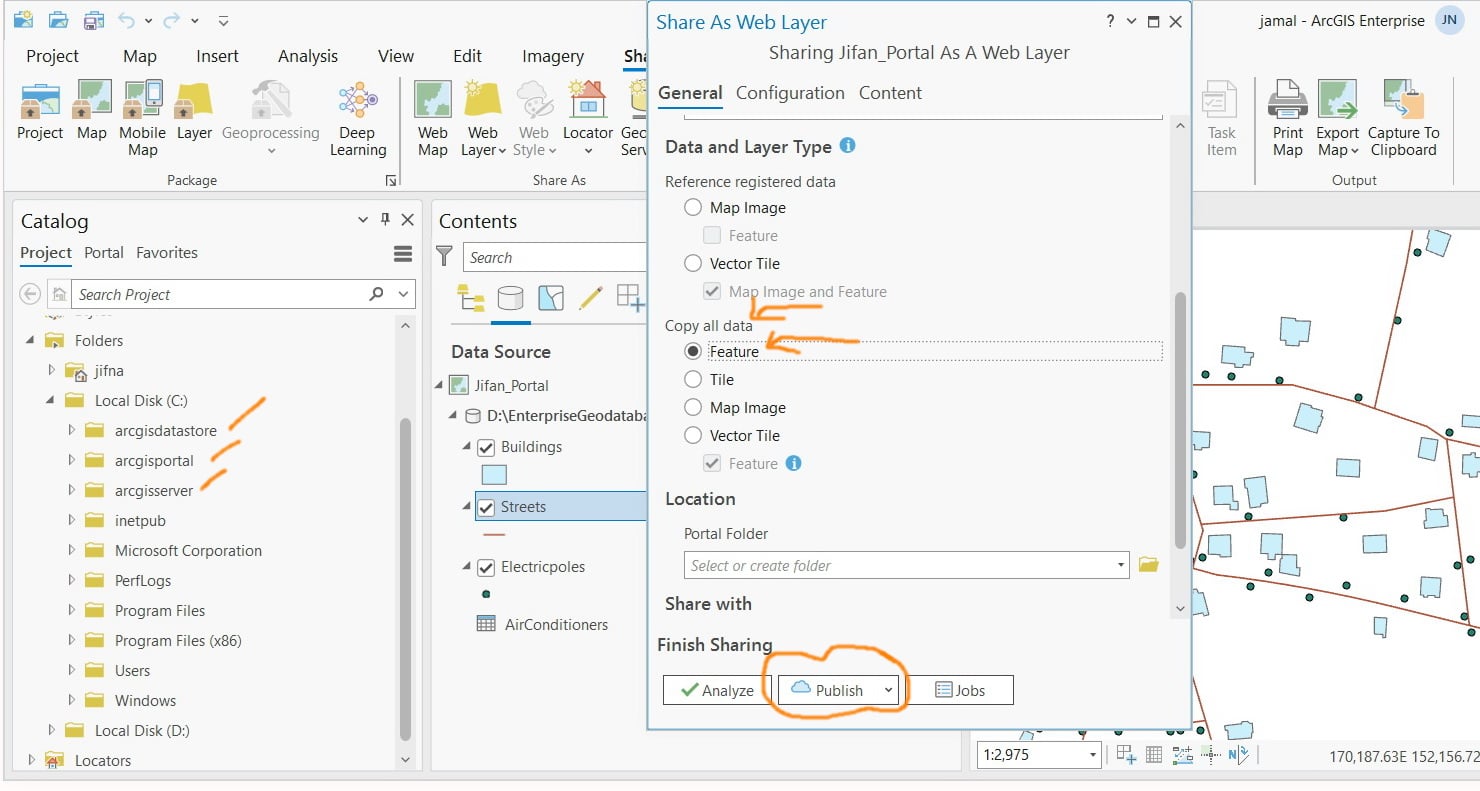The width and height of the screenshot is (1480, 791).
Task: Click the info icon beside Data and Layer Type
Action: tap(848, 146)
